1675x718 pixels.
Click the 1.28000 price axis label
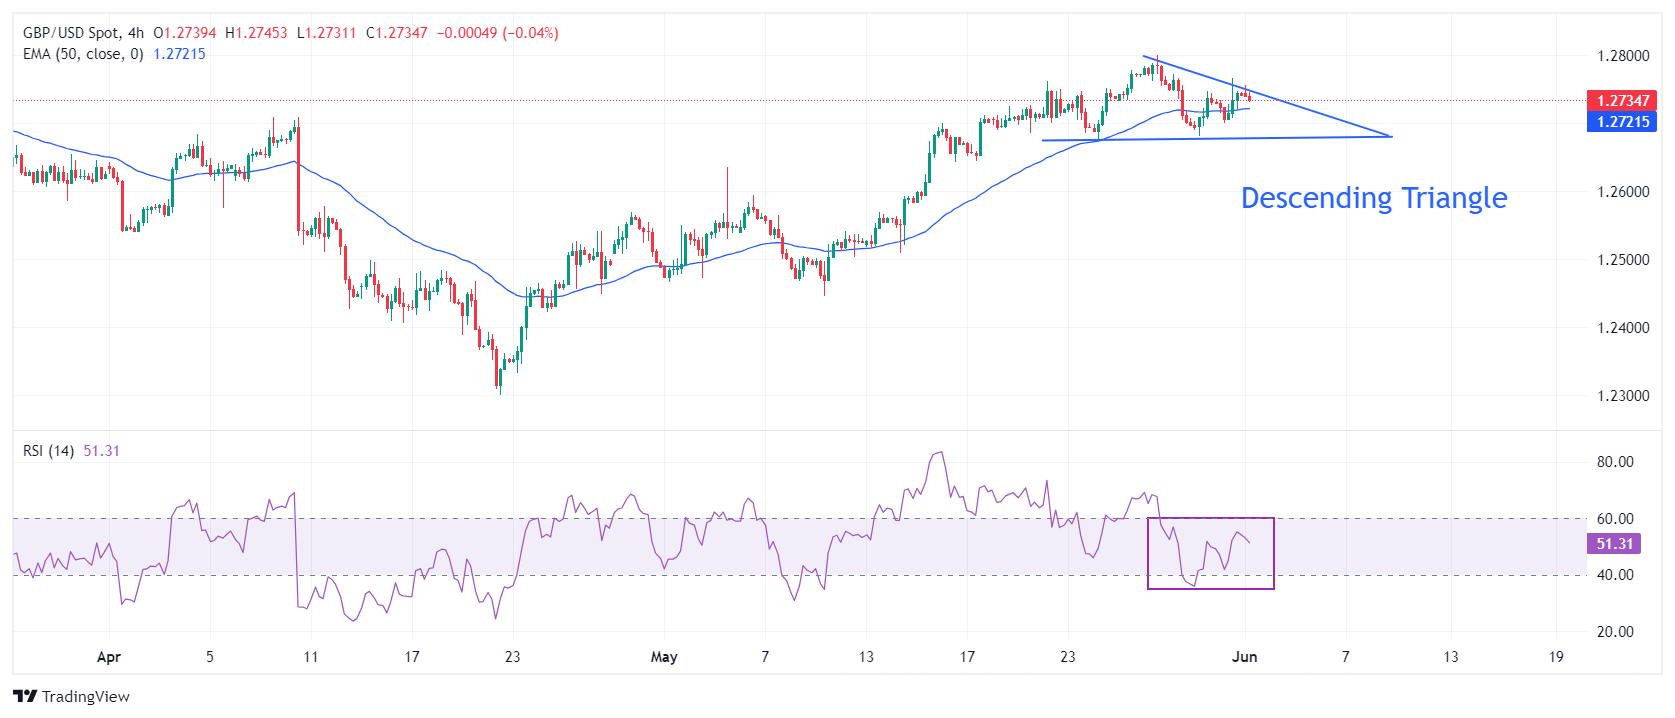(1622, 56)
